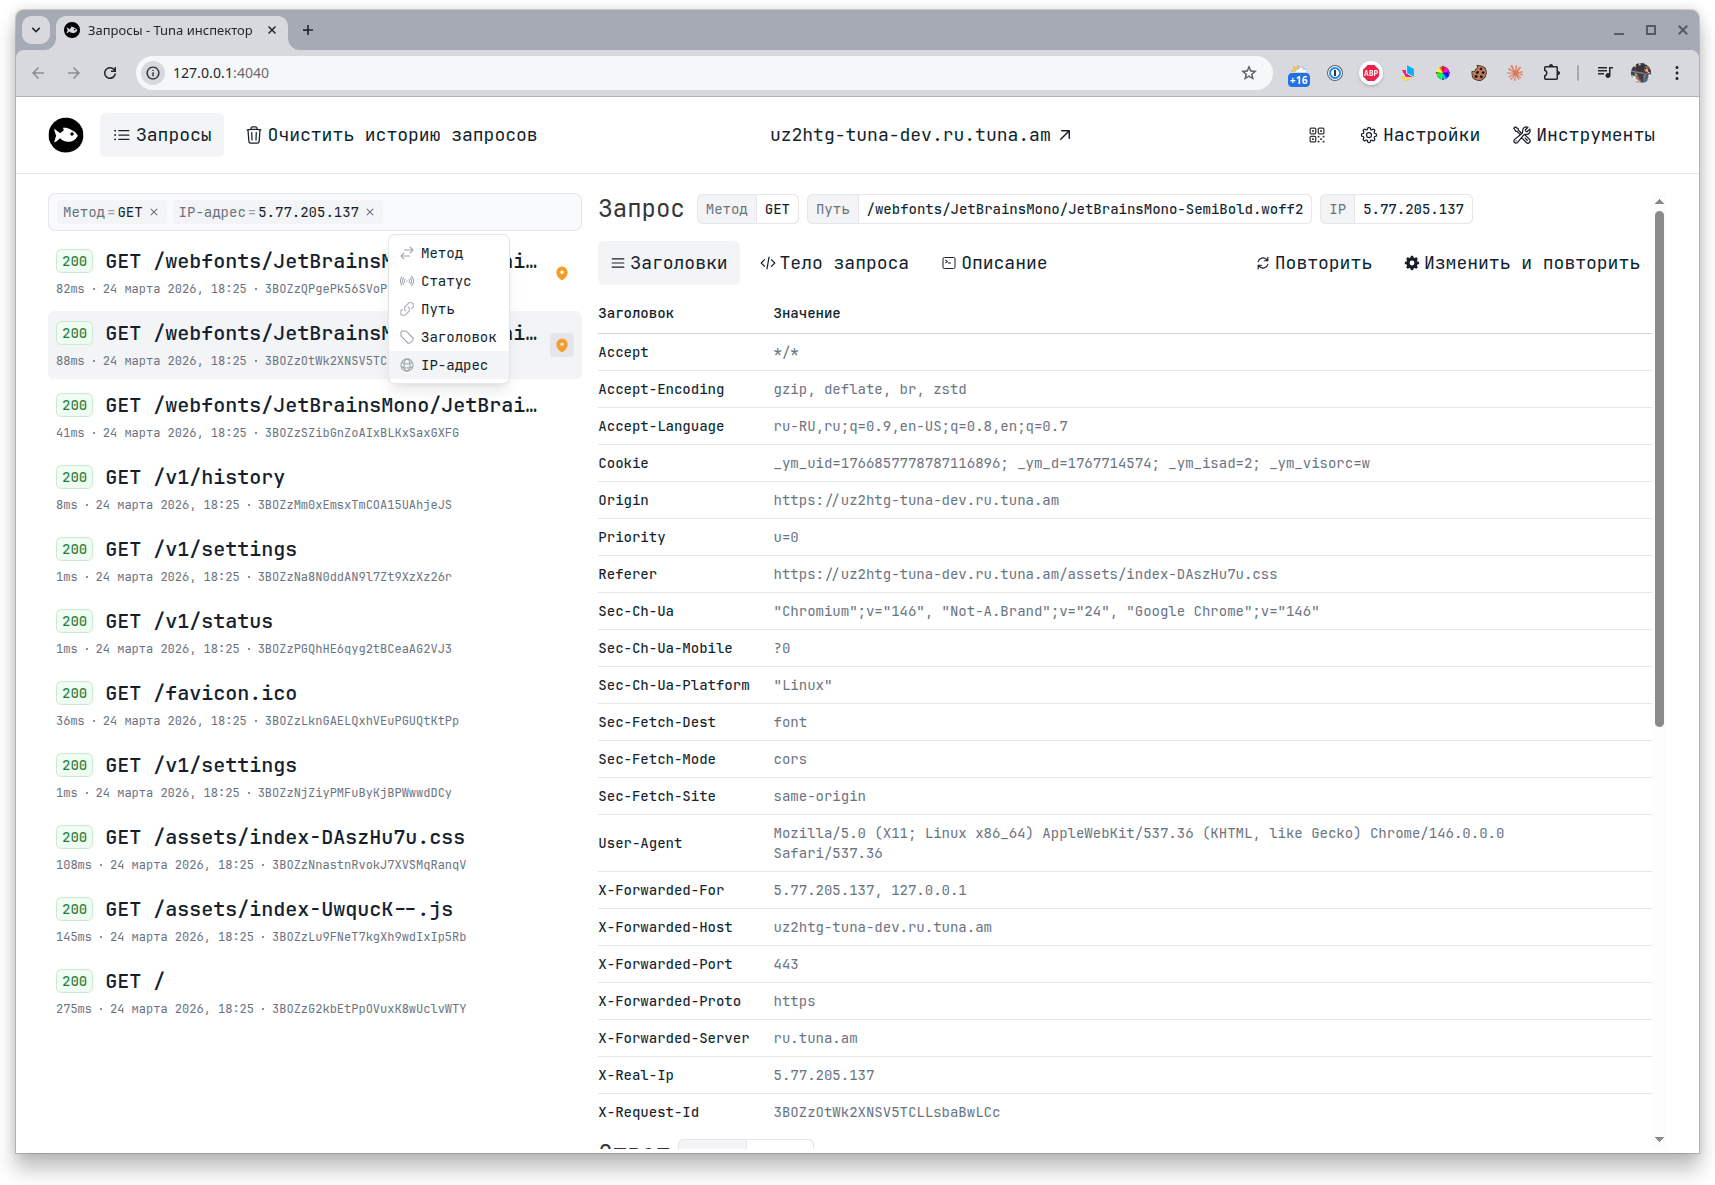This screenshot has height=1185, width=1715.
Task: Open the Описание tab
Action: (x=994, y=263)
